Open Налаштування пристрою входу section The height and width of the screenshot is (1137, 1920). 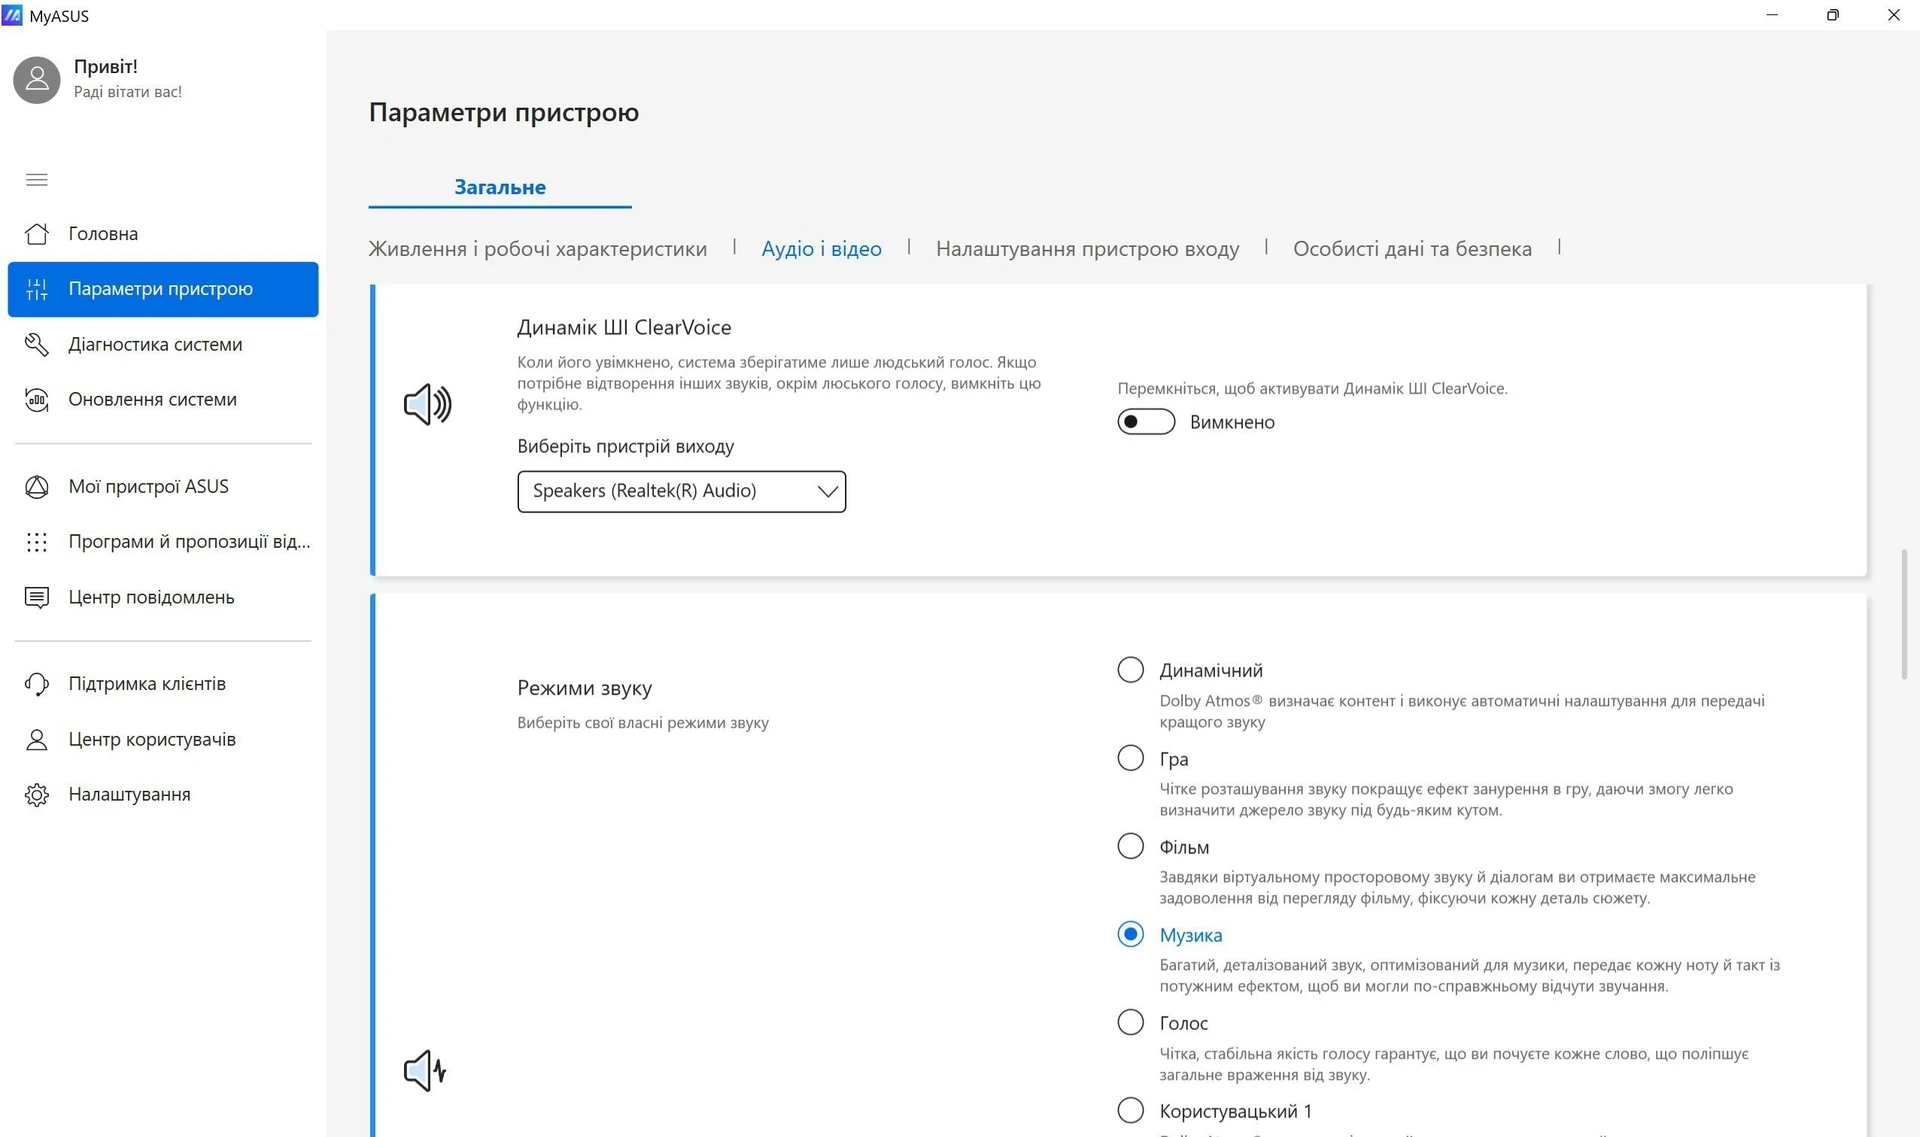pos(1087,249)
